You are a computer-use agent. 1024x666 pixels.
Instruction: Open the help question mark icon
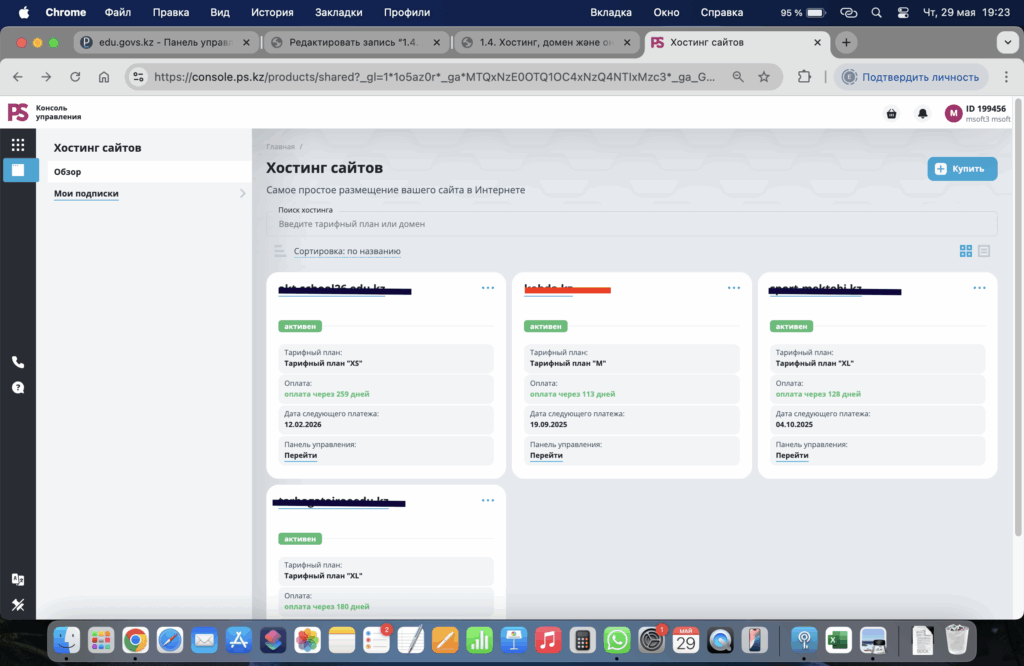(18, 388)
